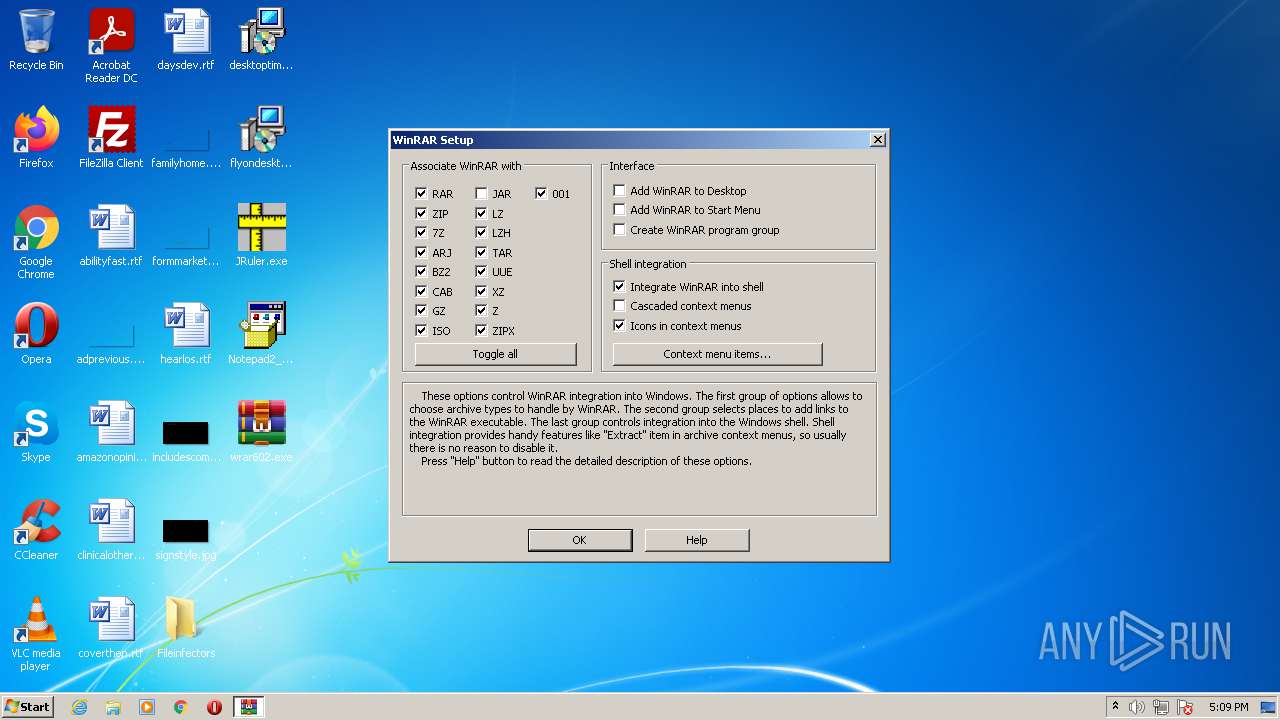Open Google Chrome desktop shortcut
This screenshot has height=720, width=1280.
pyautogui.click(x=36, y=242)
